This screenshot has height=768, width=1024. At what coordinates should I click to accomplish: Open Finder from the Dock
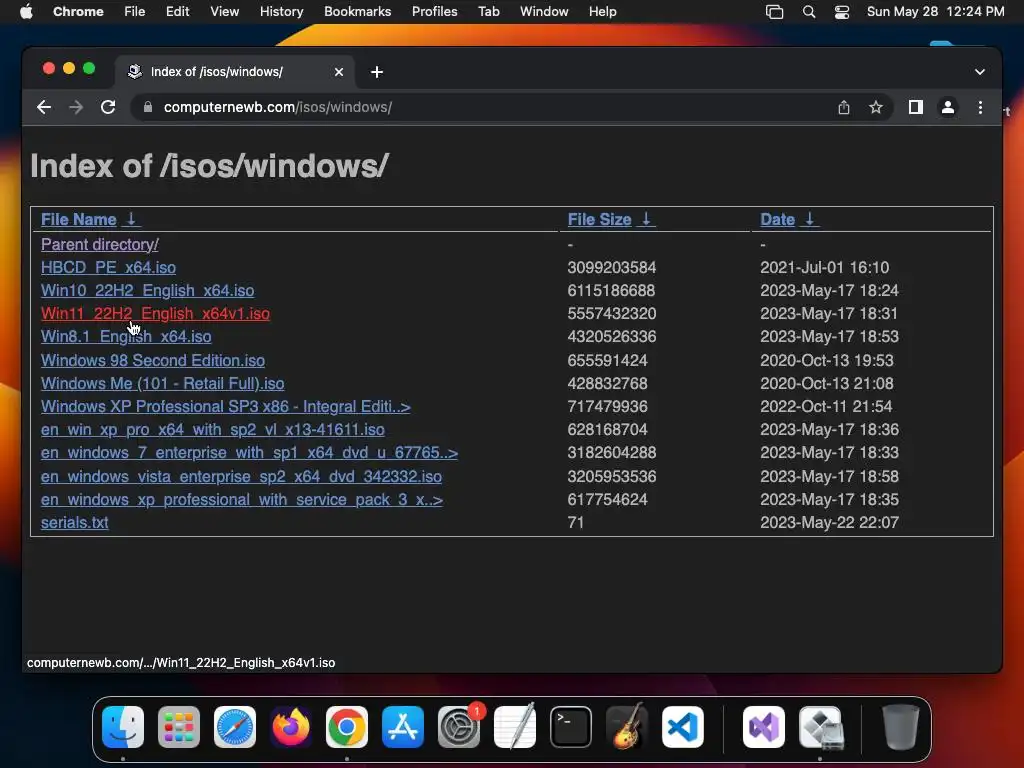click(x=123, y=727)
